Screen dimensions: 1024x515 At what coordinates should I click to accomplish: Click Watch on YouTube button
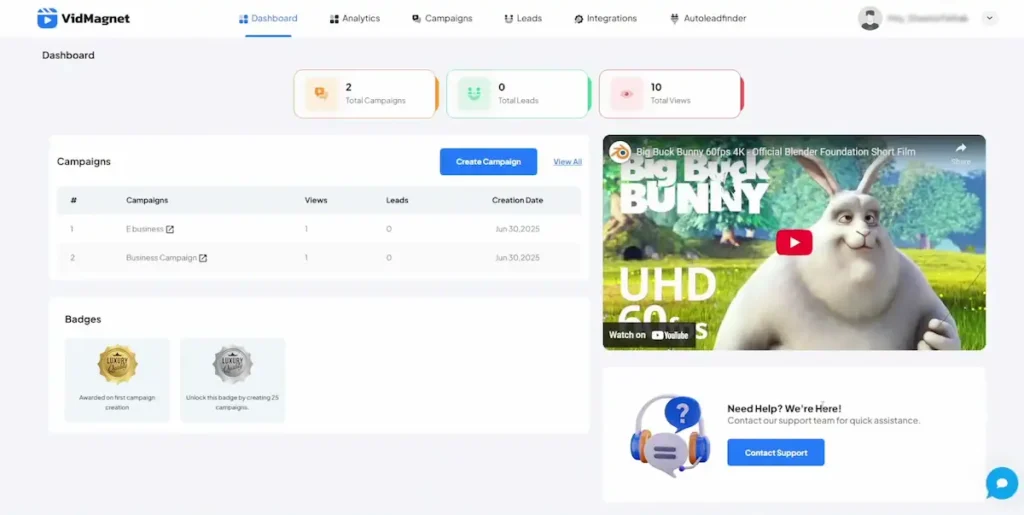[x=648, y=335]
